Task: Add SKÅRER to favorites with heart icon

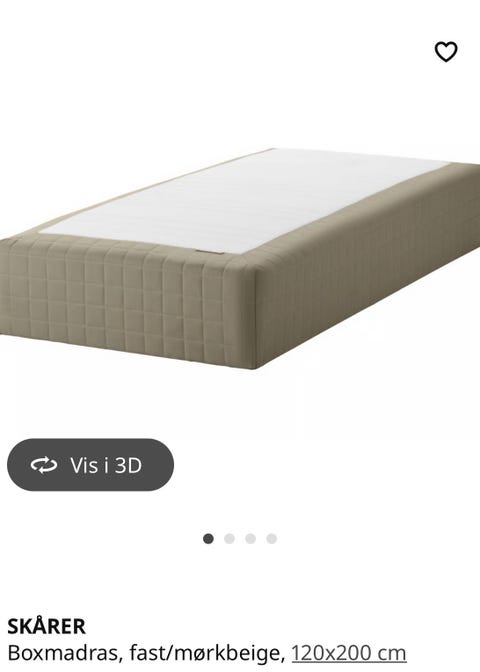Action: (x=446, y=51)
